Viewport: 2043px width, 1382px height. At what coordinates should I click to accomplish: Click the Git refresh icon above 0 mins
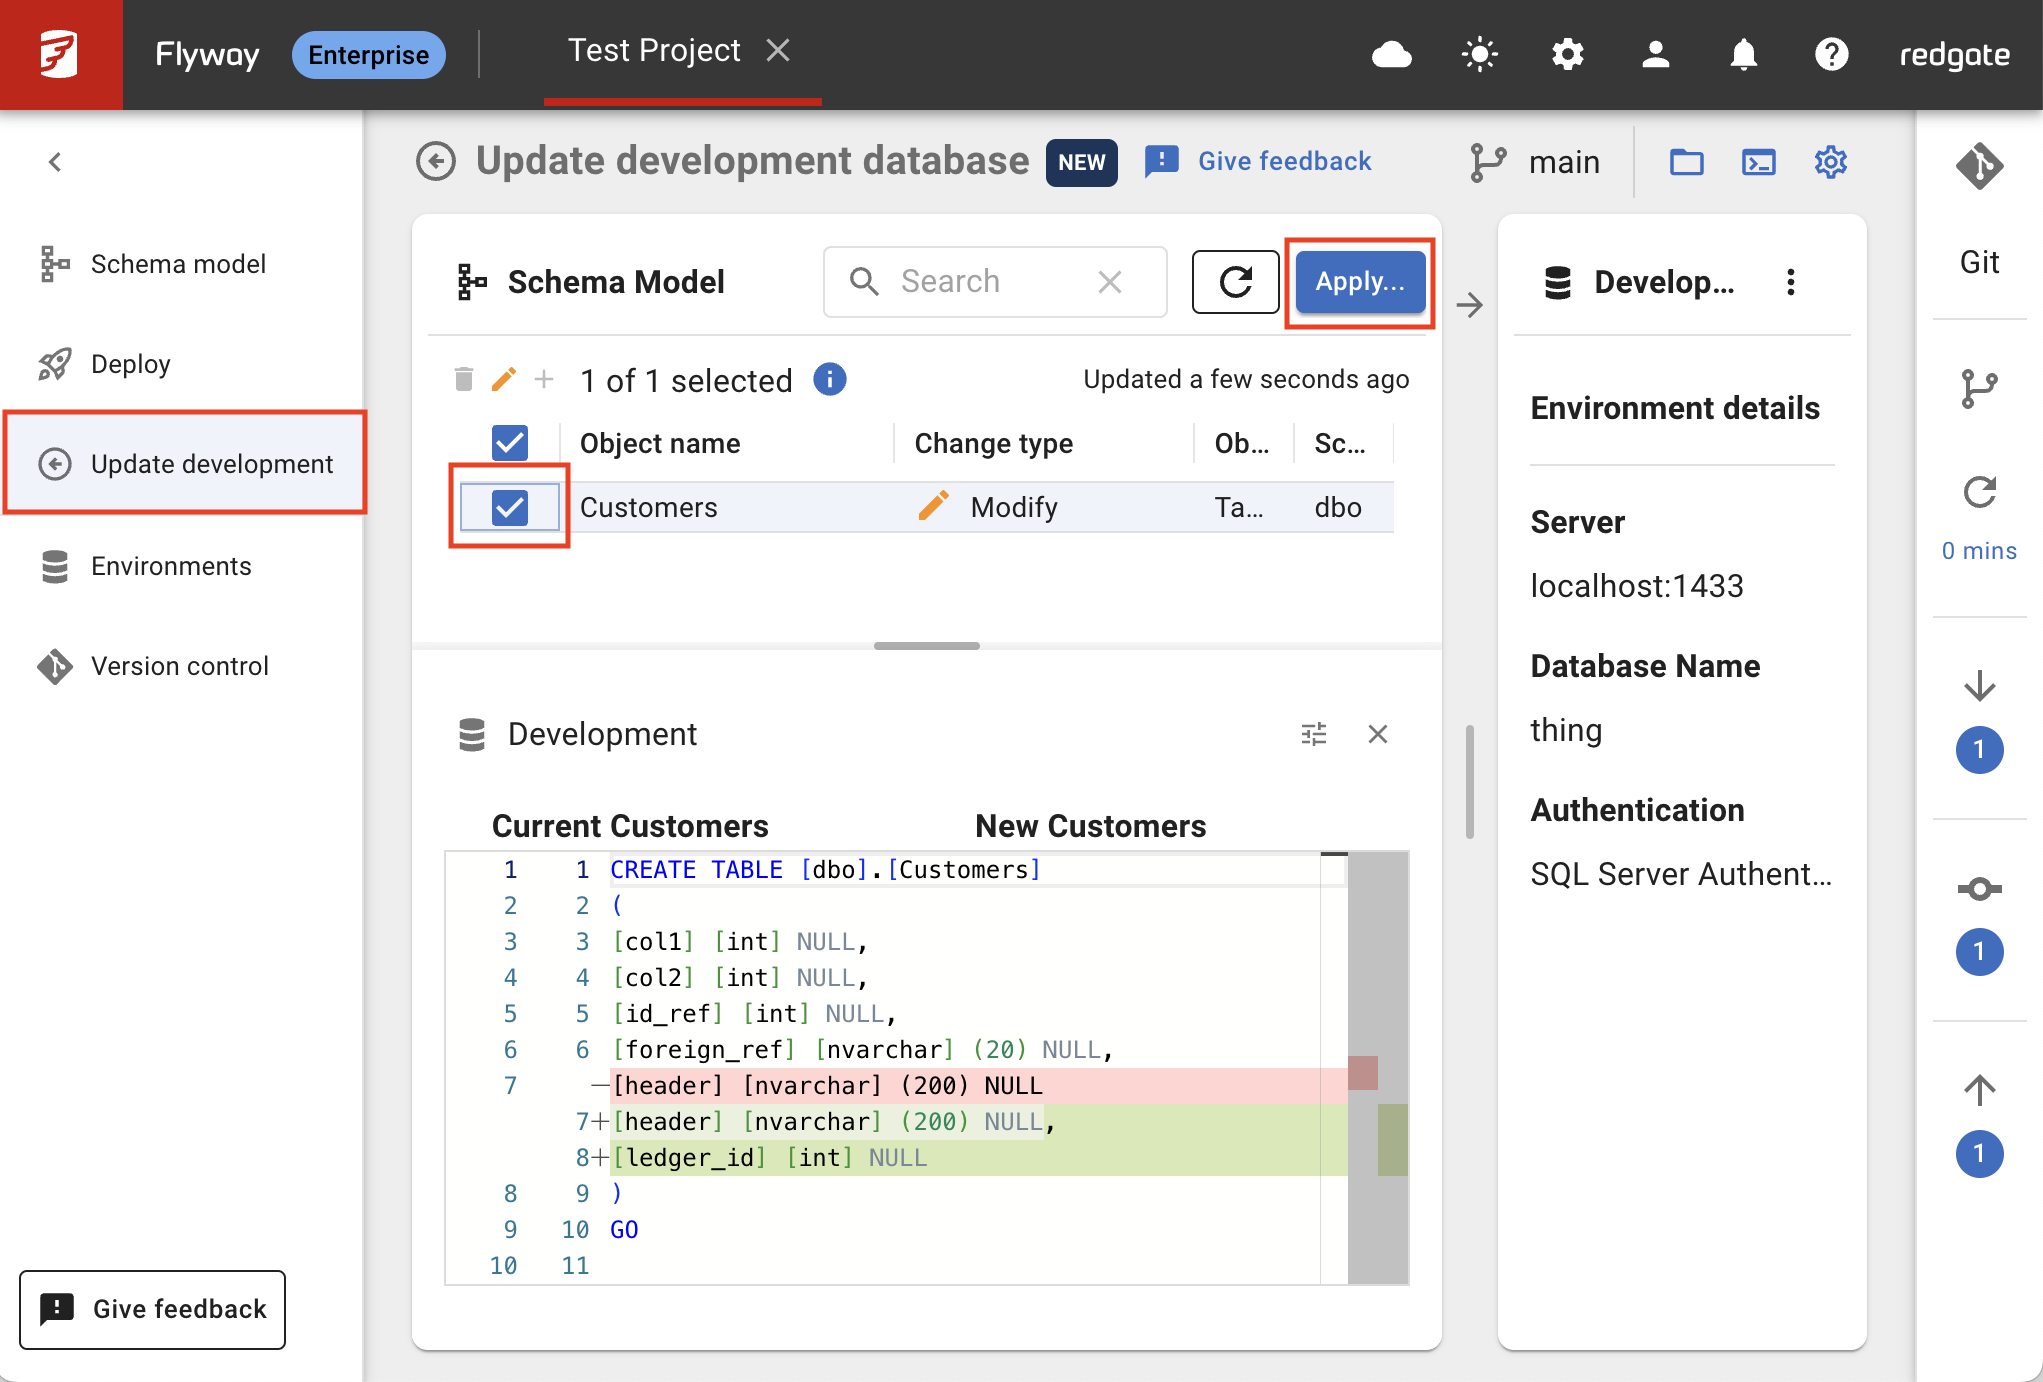pos(1979,492)
